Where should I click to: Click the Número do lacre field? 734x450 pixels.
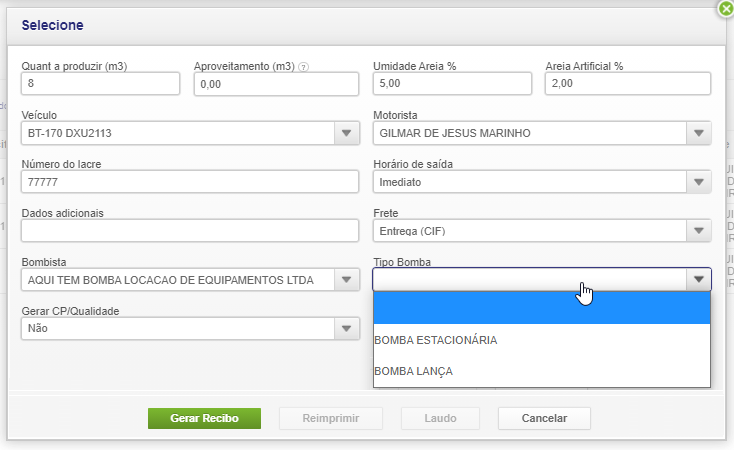[189, 182]
